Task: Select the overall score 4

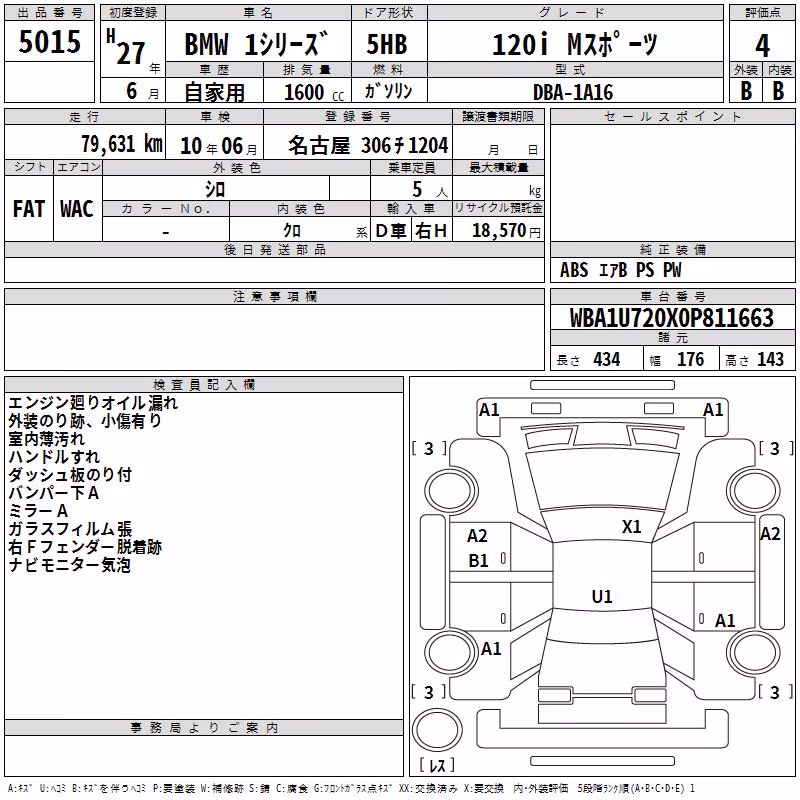Action: click(762, 46)
